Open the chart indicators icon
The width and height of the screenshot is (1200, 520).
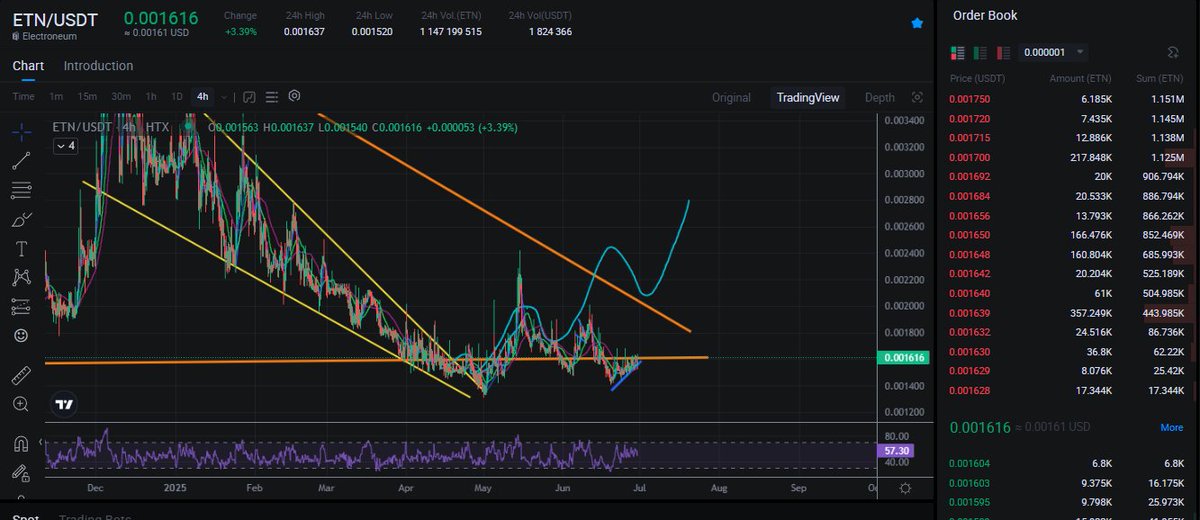[x=249, y=96]
